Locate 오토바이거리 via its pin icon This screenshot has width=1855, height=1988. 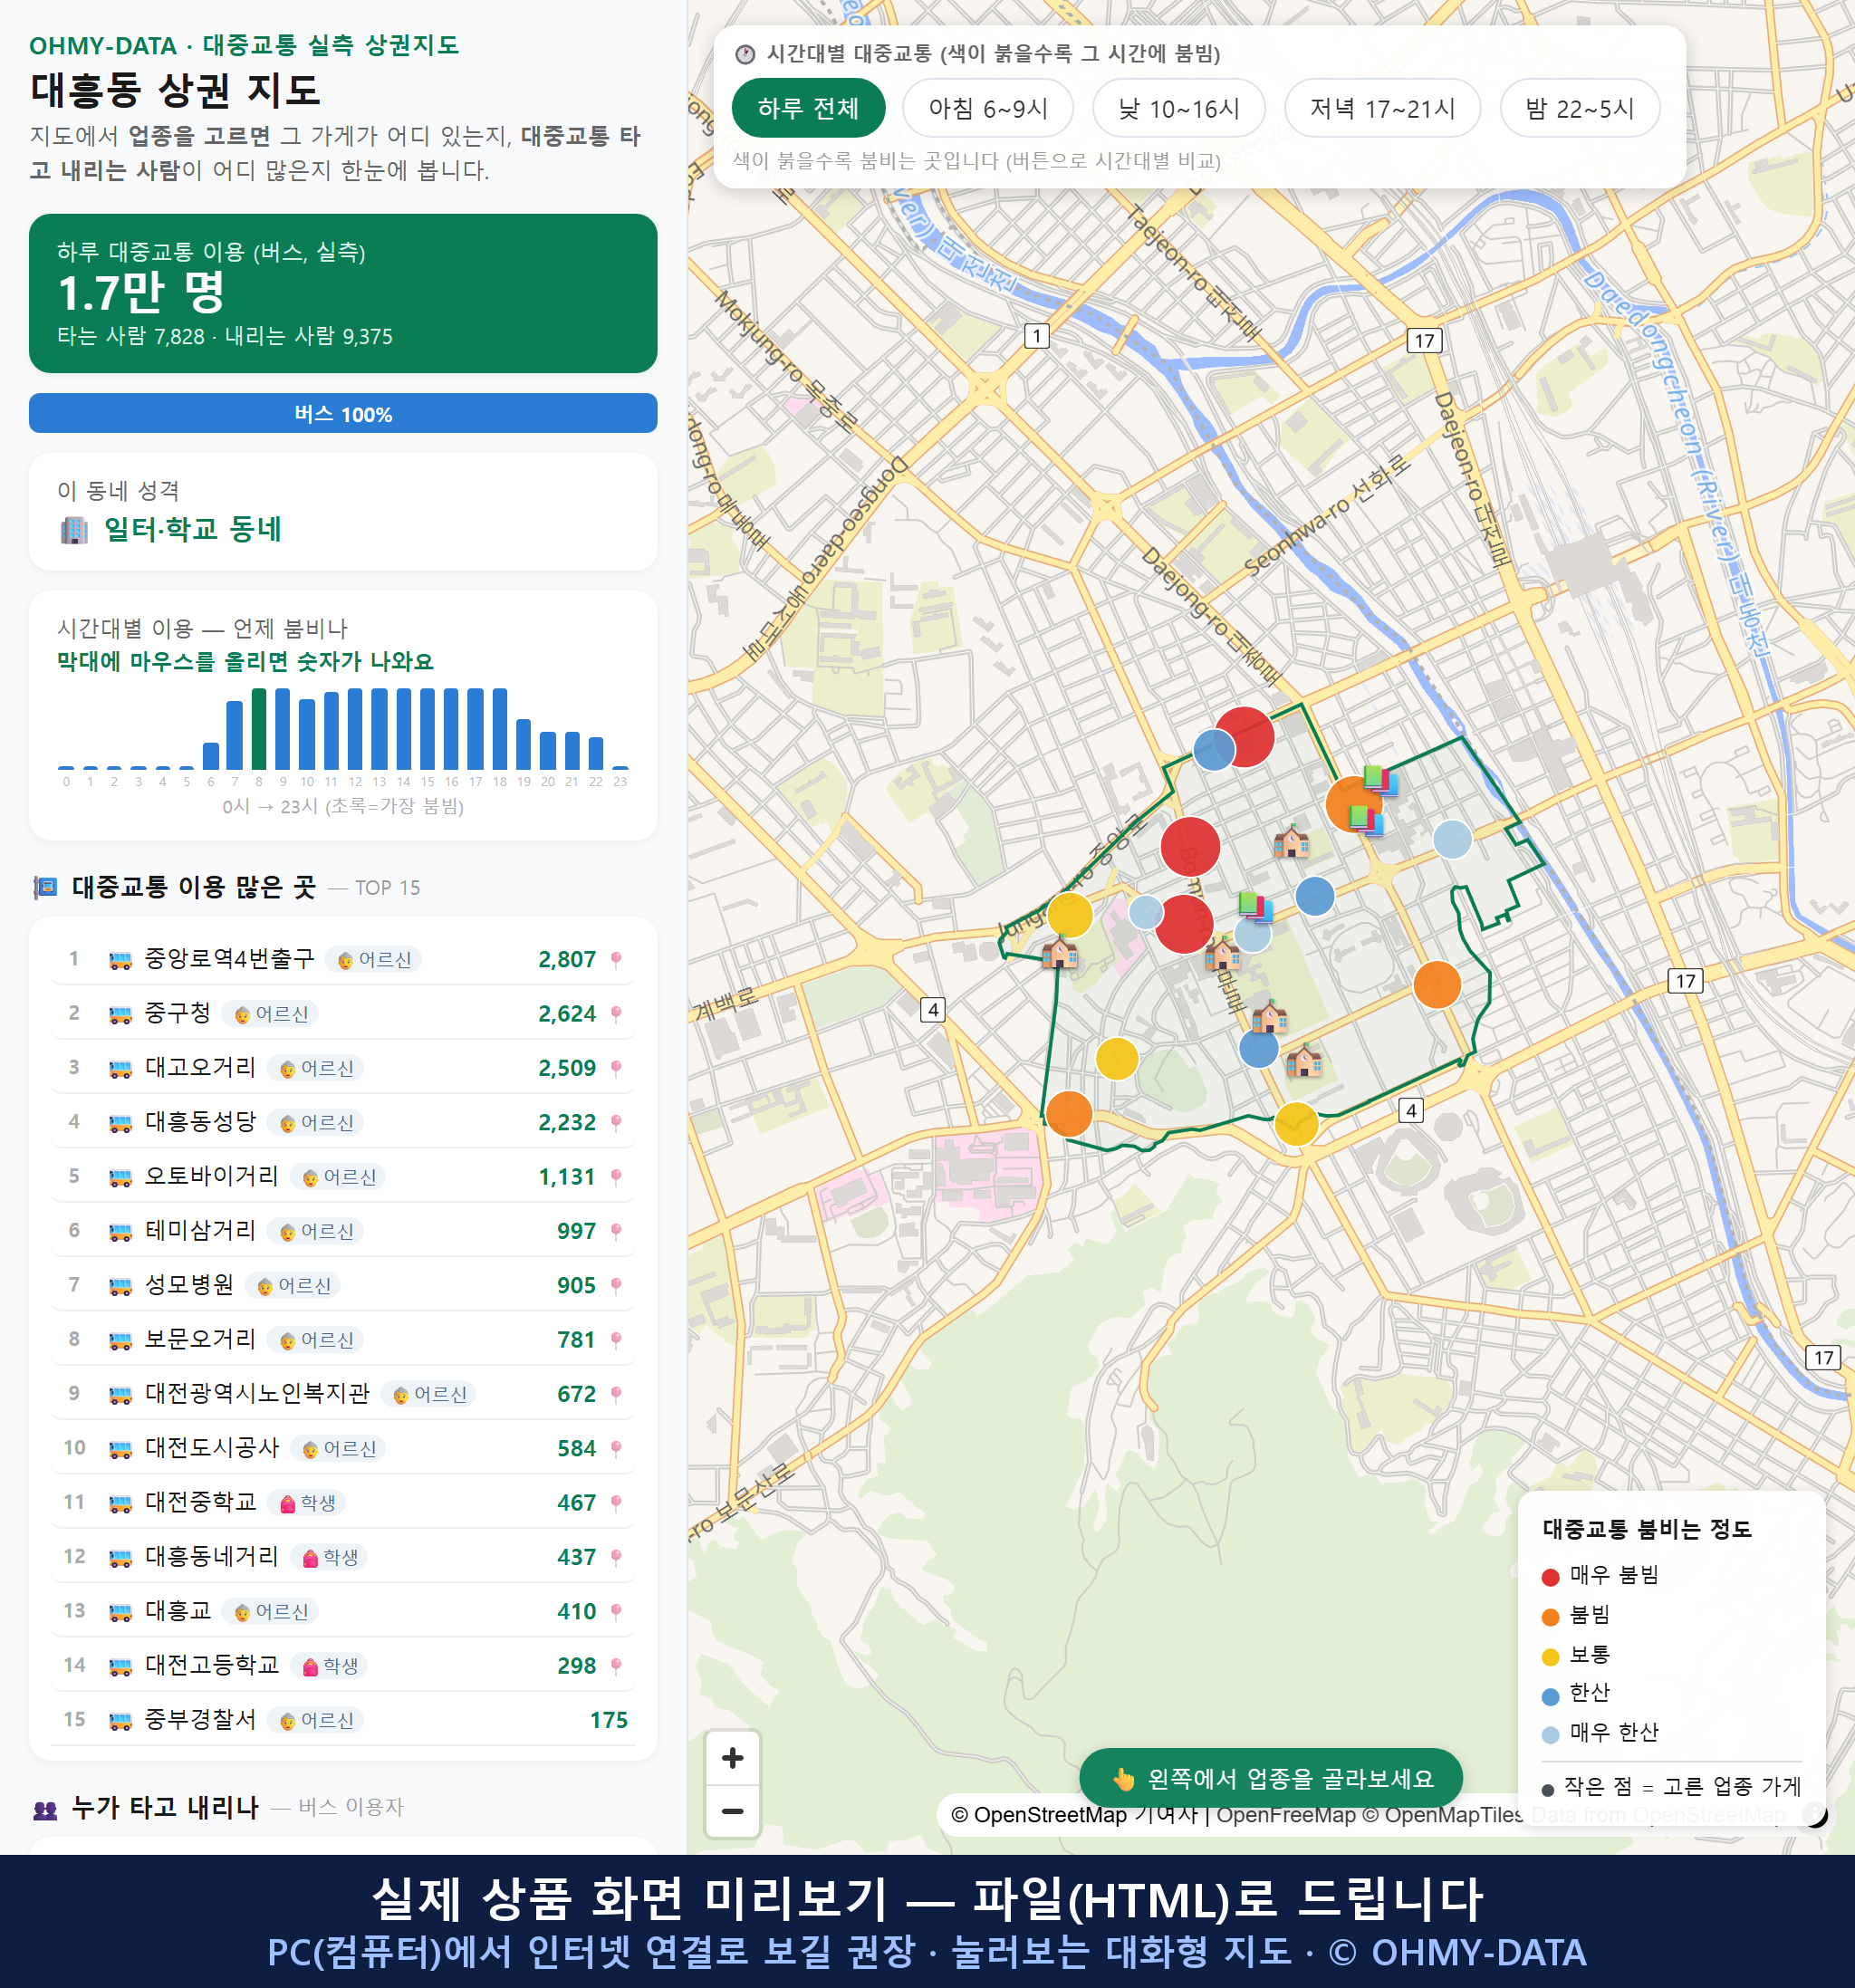click(x=616, y=1177)
